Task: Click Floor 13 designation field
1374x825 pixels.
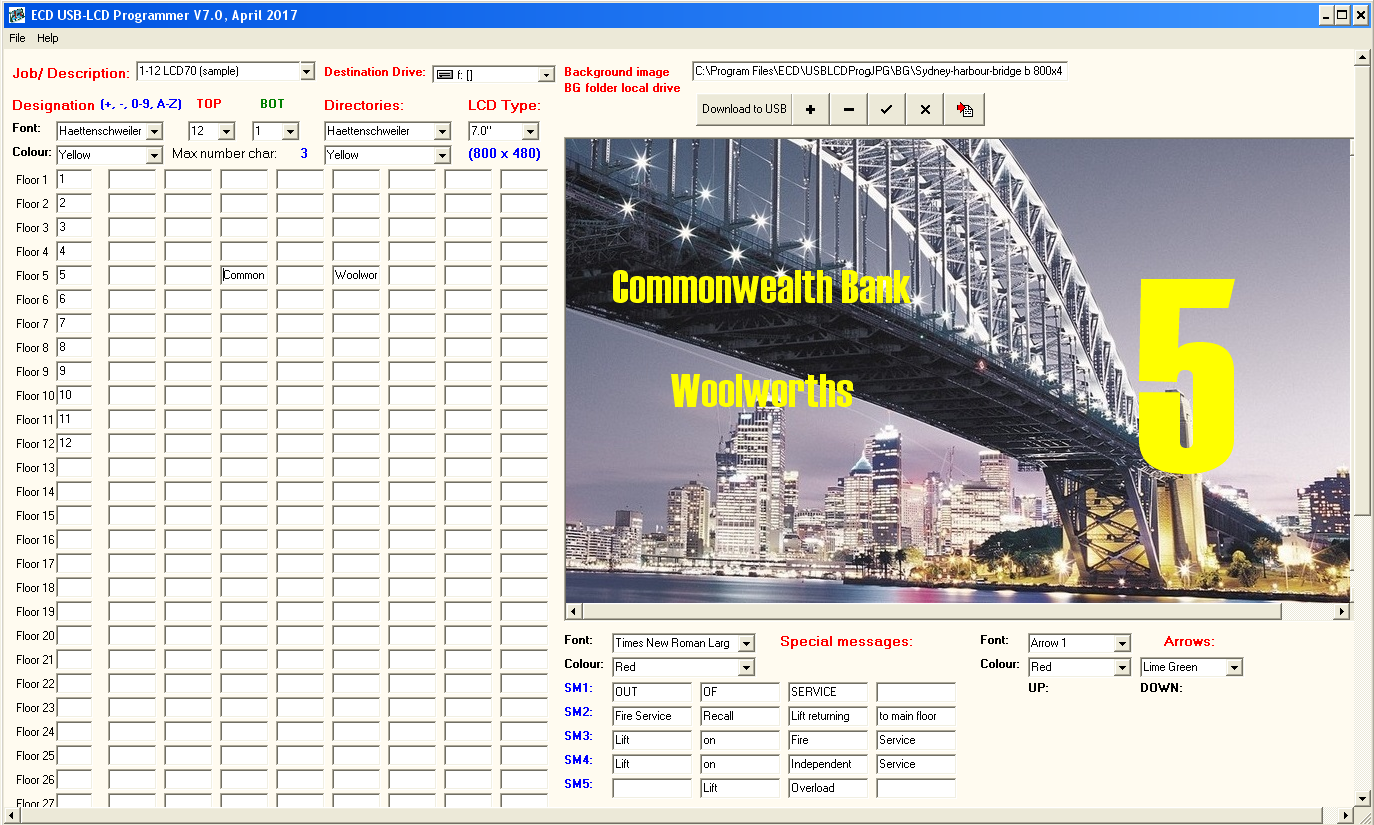Action: tap(74, 468)
